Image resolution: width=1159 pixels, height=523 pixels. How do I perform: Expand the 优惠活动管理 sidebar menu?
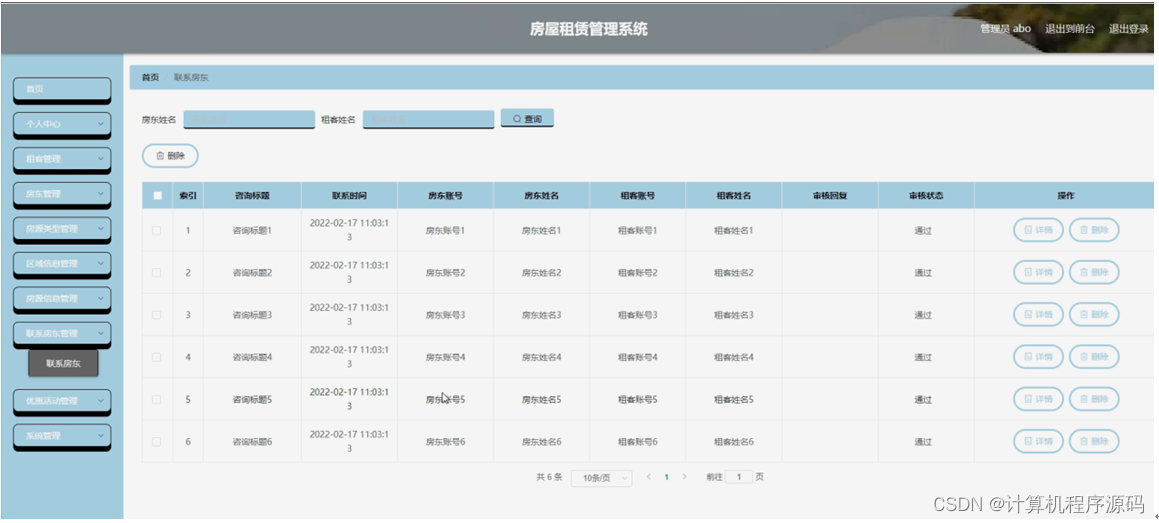click(x=62, y=401)
